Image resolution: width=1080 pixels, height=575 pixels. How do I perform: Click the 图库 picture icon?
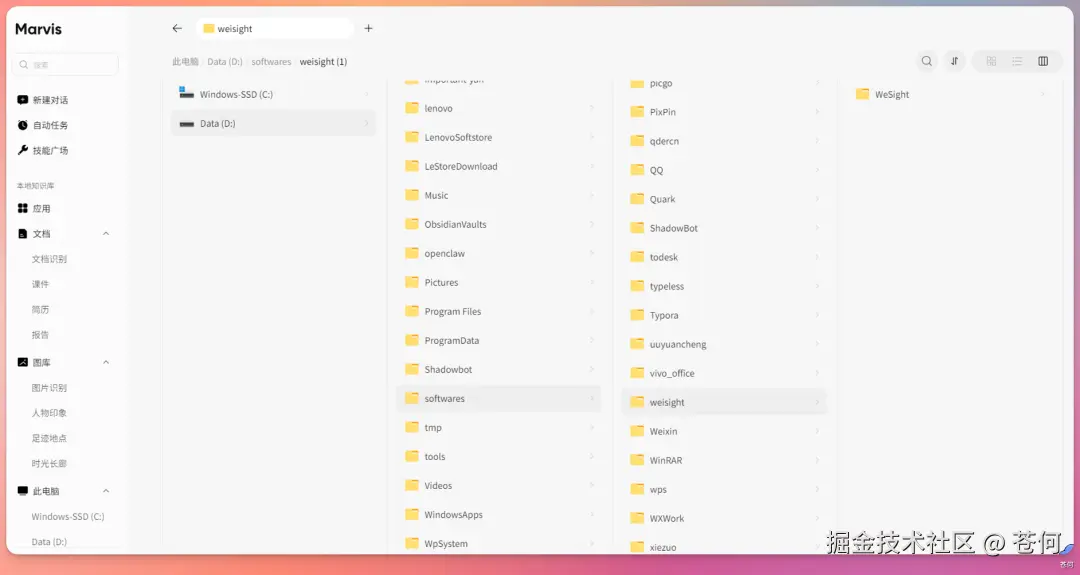pyautogui.click(x=23, y=362)
